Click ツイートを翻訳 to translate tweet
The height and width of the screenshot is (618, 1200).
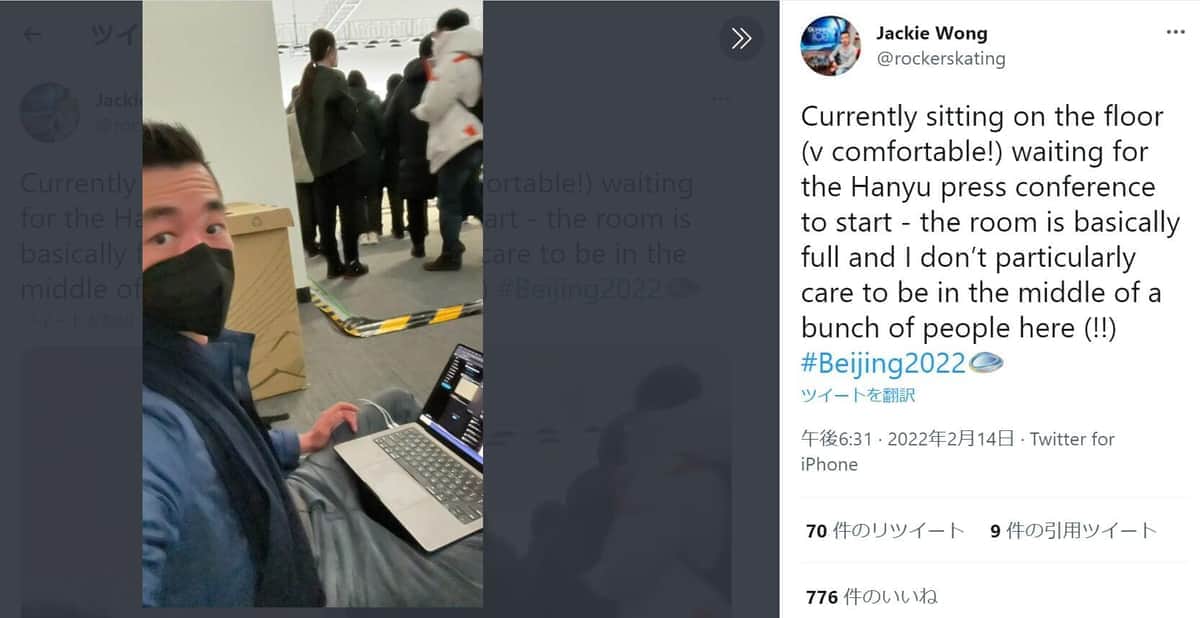tap(858, 395)
